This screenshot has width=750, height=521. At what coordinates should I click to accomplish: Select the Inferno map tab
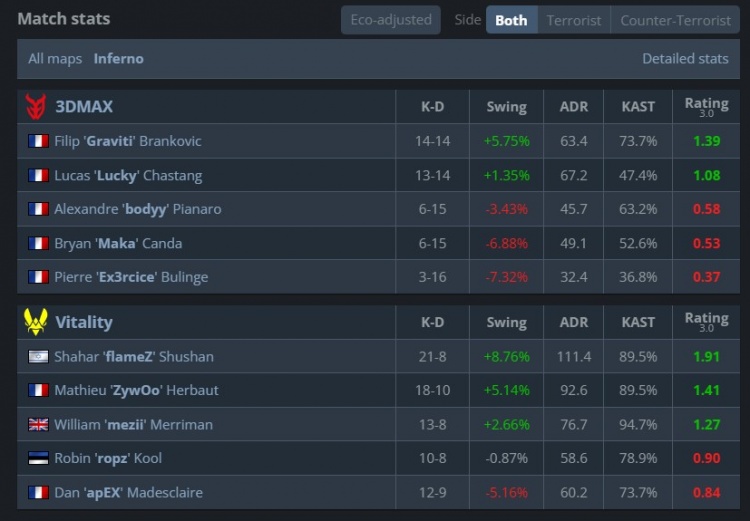[119, 59]
